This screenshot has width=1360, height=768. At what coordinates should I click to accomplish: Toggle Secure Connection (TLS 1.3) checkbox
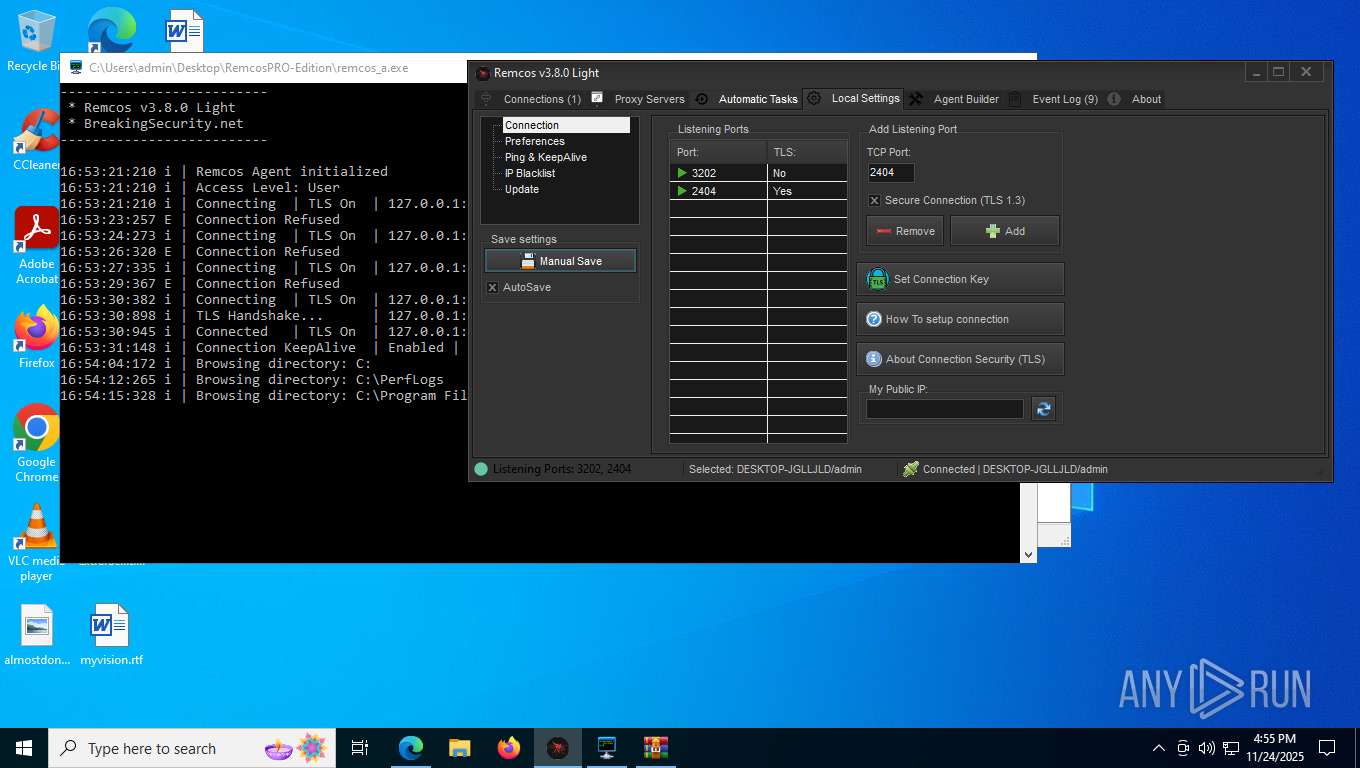tap(874, 200)
